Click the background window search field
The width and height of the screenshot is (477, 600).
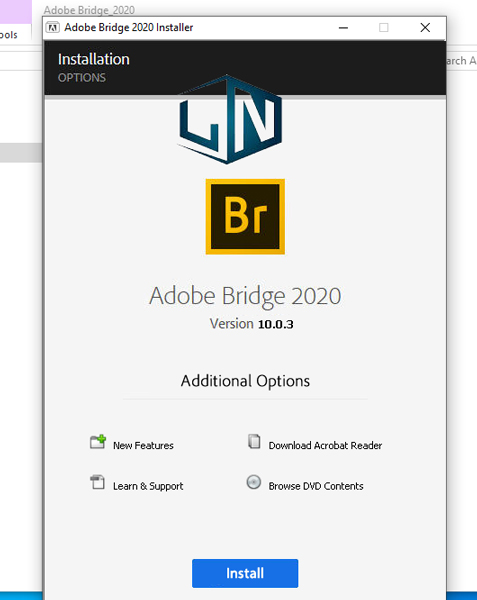click(x=462, y=60)
